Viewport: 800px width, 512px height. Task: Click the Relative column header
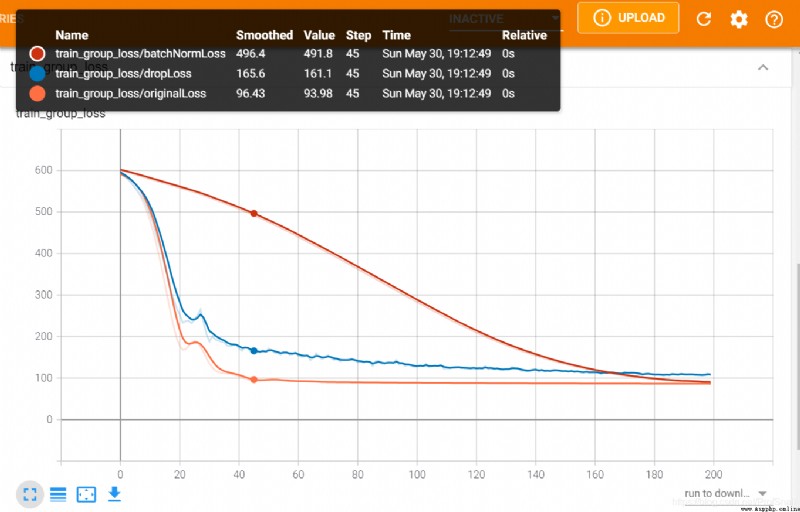click(524, 35)
